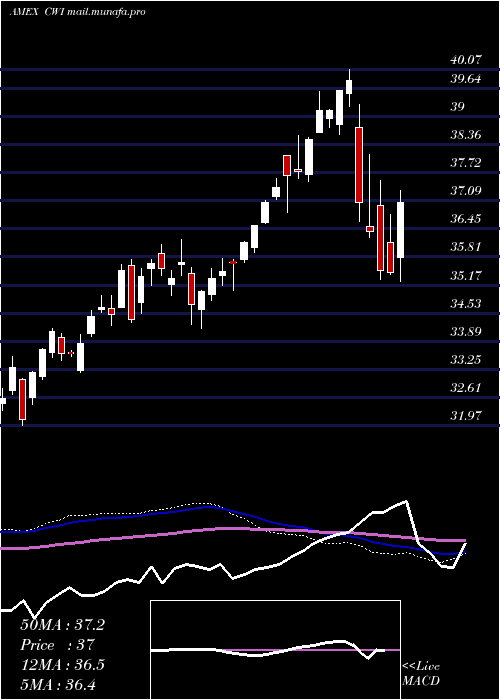Click the 38.36 price axis label
Screen dimensions: 500x700
pos(465,135)
